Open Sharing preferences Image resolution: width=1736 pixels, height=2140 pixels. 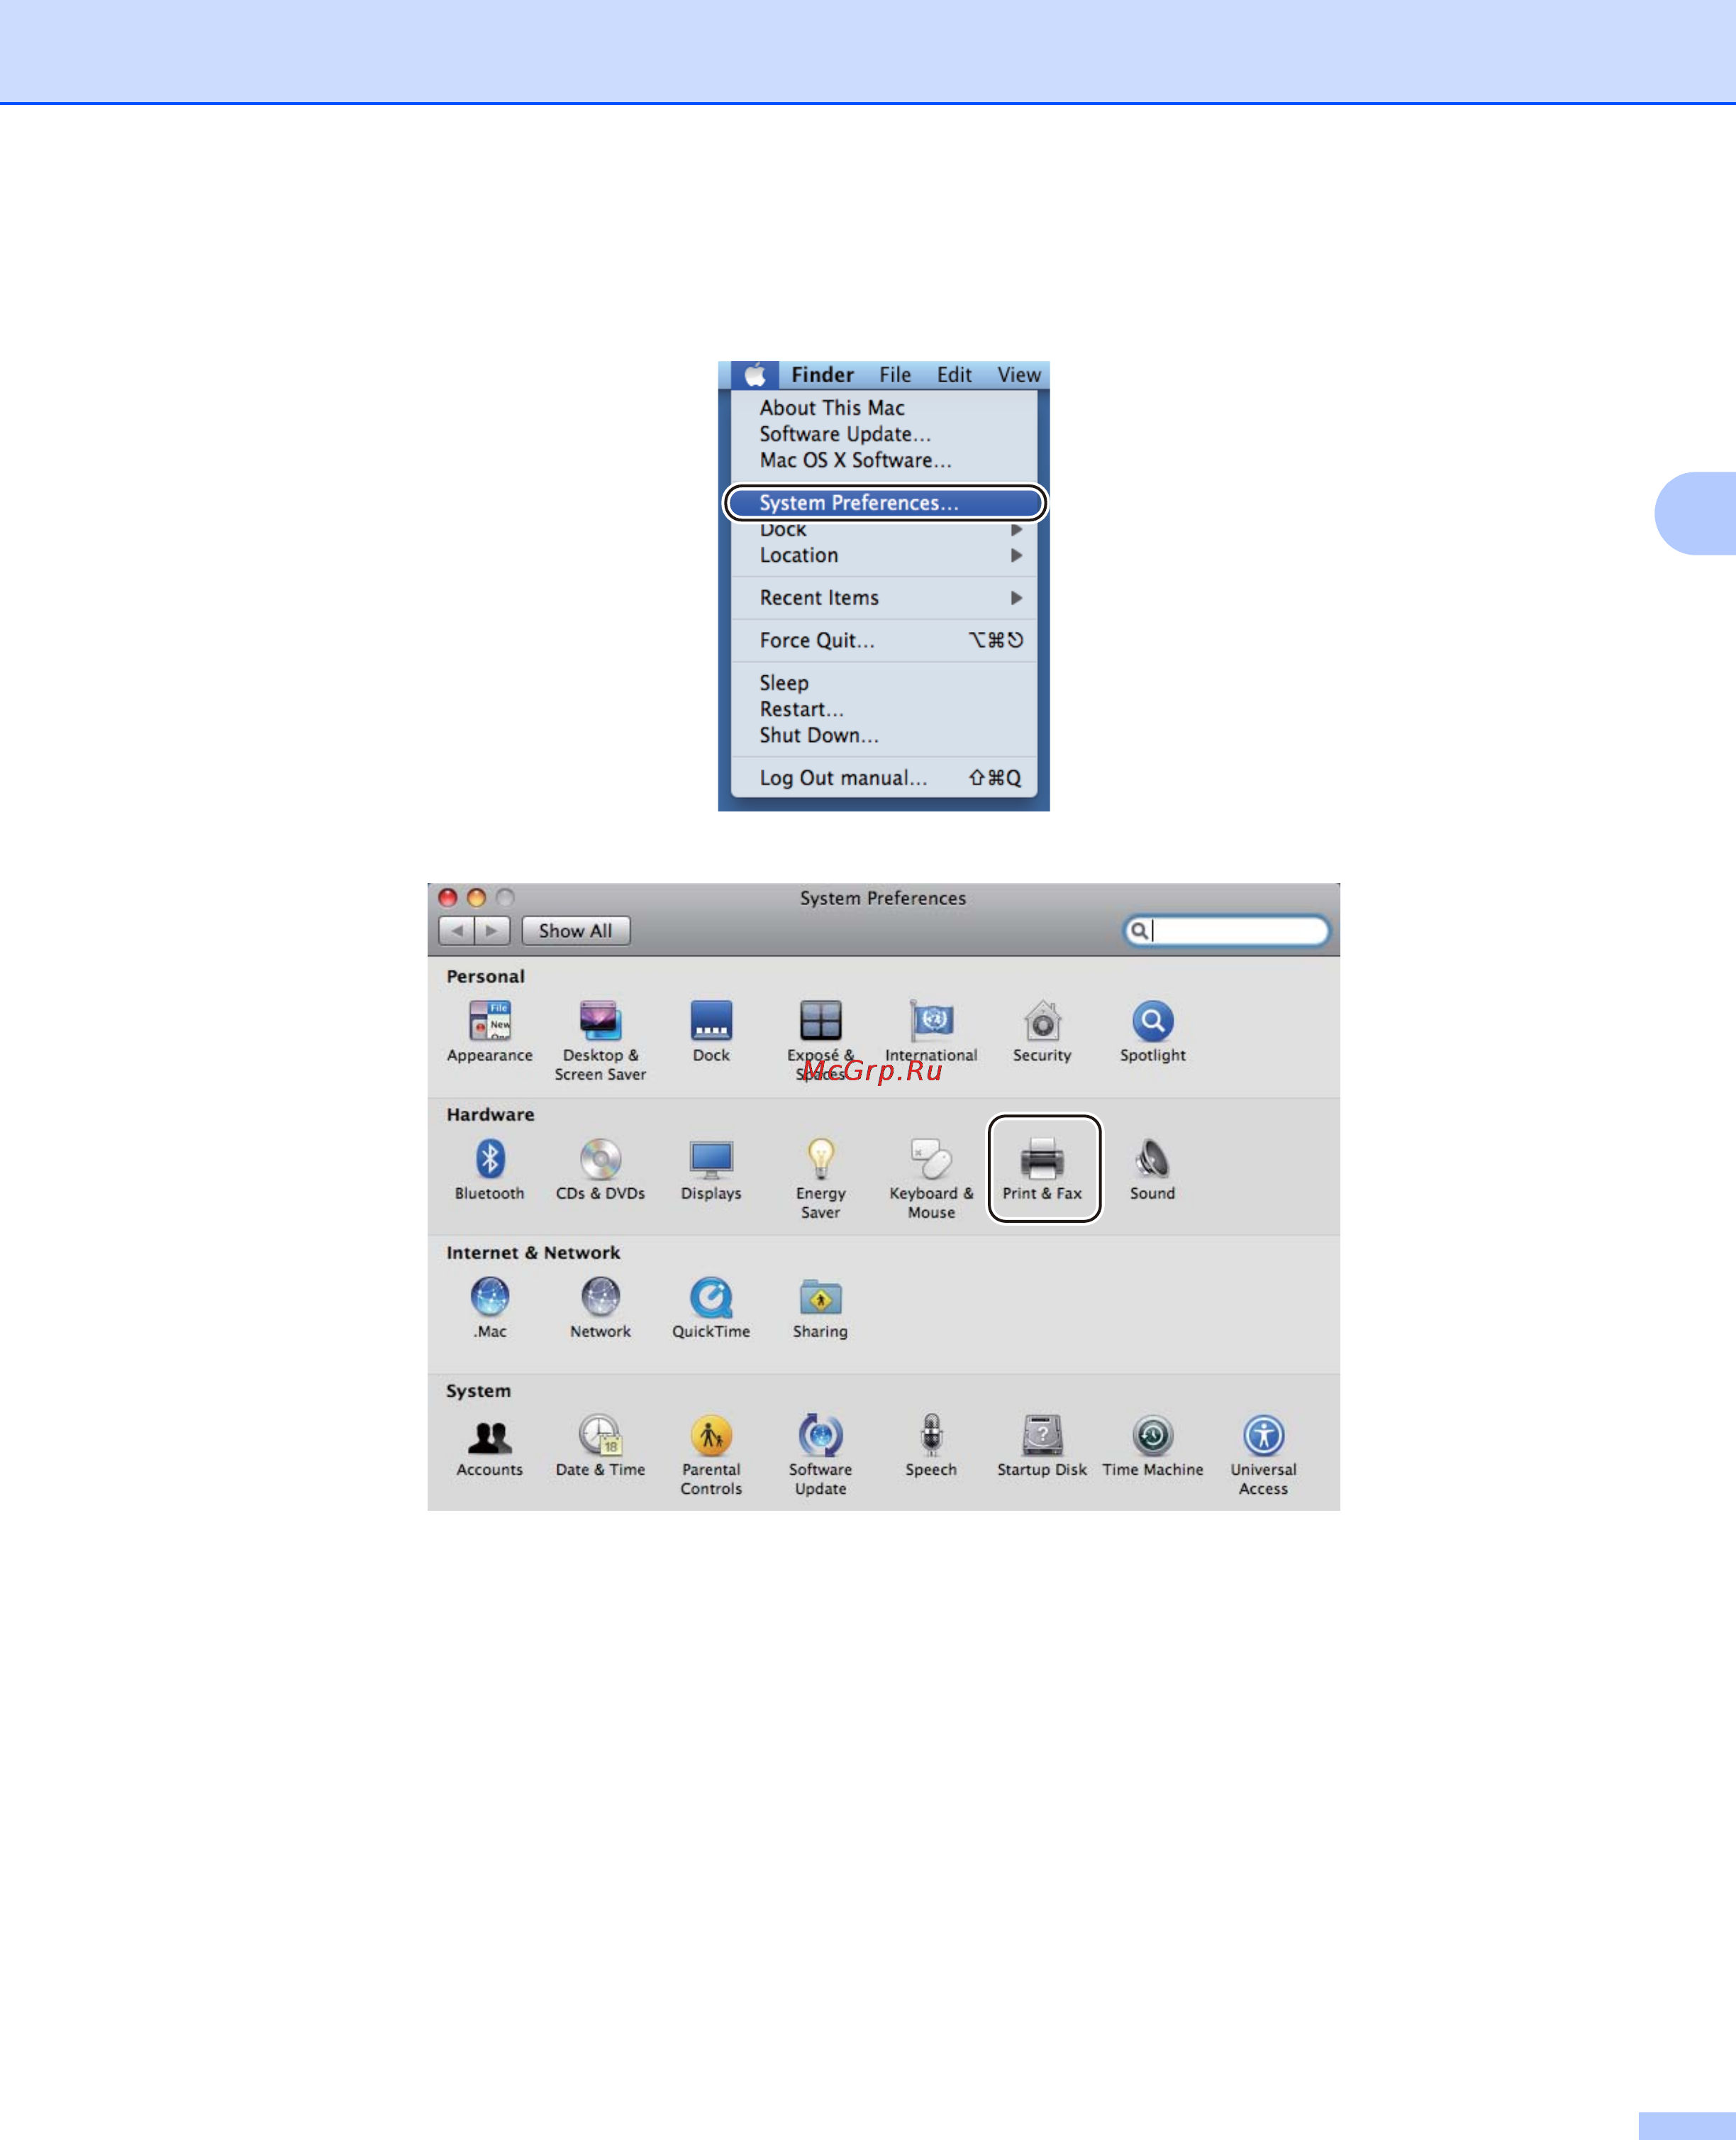820,1307
